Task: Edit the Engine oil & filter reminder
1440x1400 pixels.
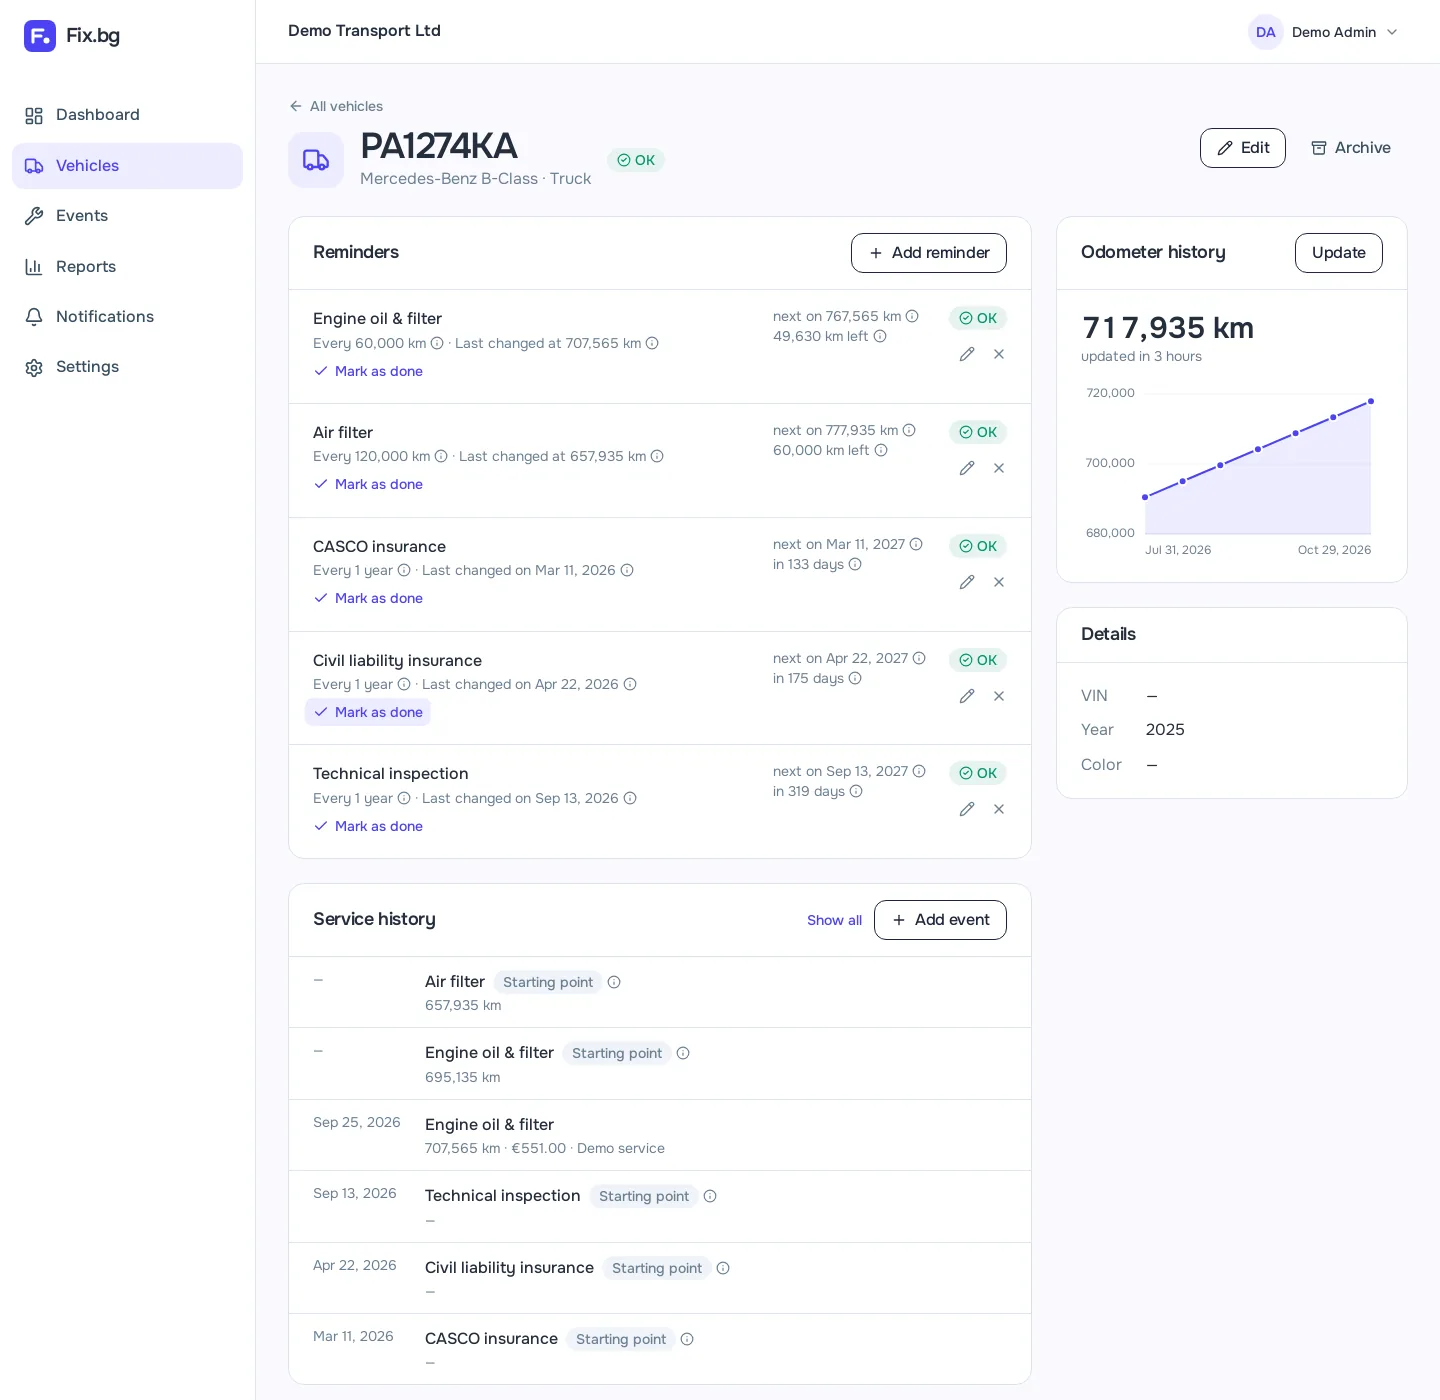Action: coord(967,354)
